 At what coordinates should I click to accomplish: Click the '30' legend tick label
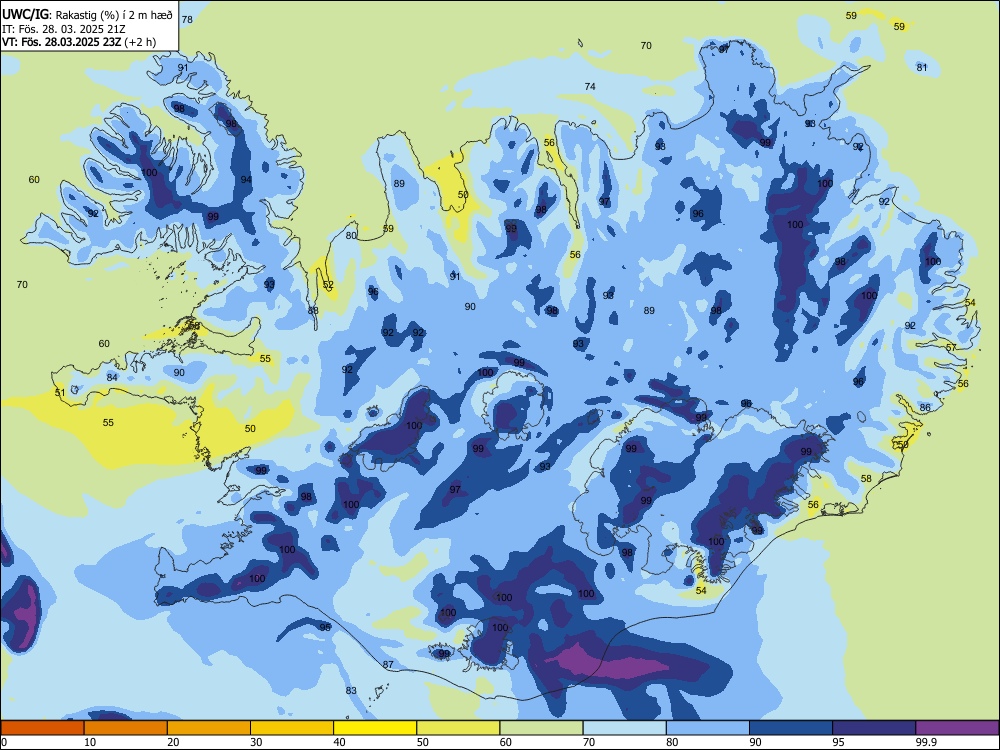256,742
